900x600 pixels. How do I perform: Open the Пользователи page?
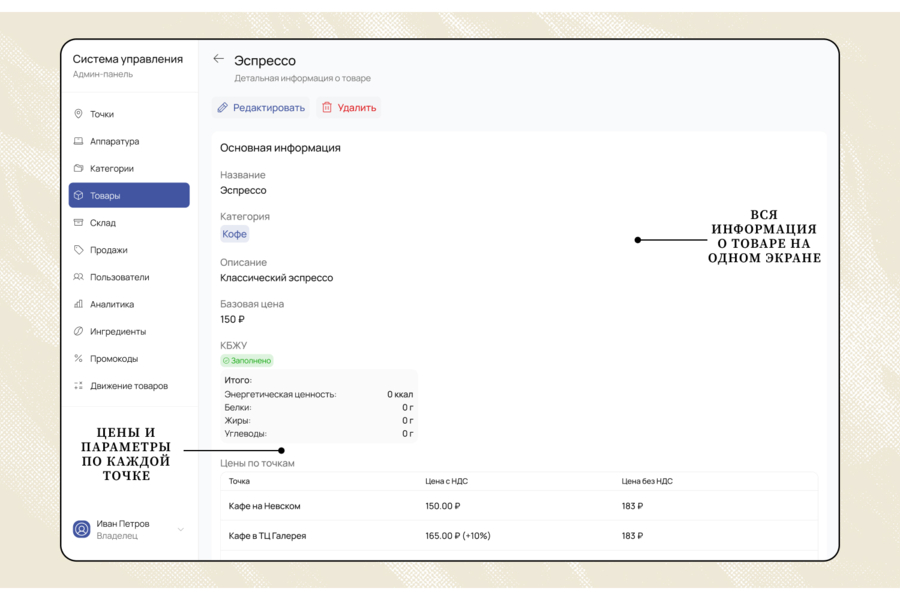coord(129,277)
